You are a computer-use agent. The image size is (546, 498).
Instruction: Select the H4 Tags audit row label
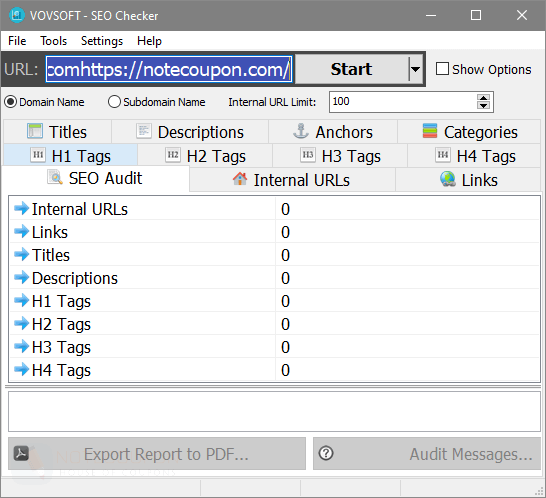coord(61,370)
